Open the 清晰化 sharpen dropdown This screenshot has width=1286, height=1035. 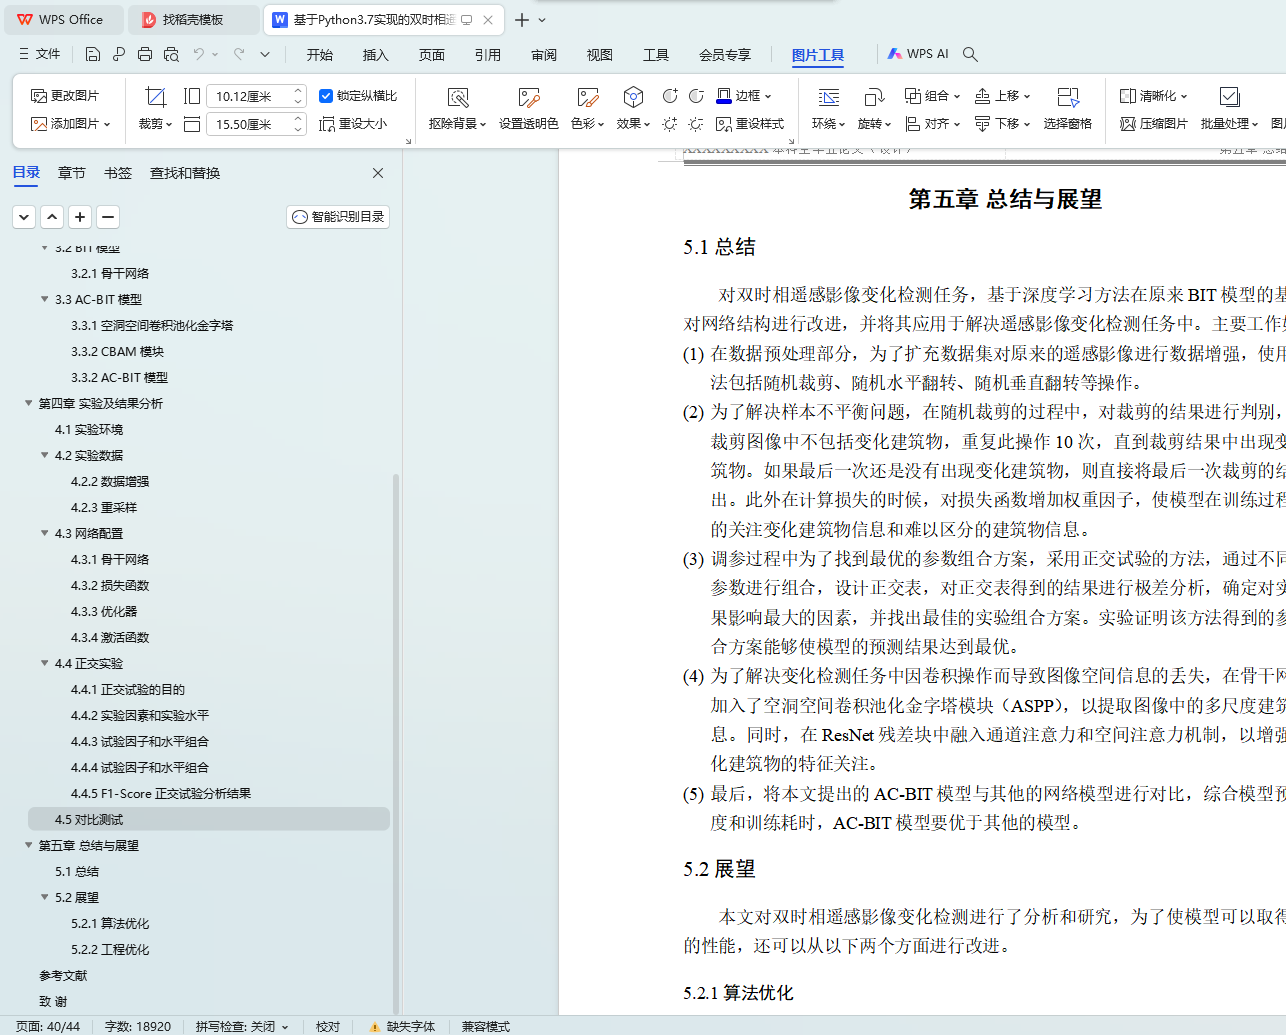[x=1154, y=96]
